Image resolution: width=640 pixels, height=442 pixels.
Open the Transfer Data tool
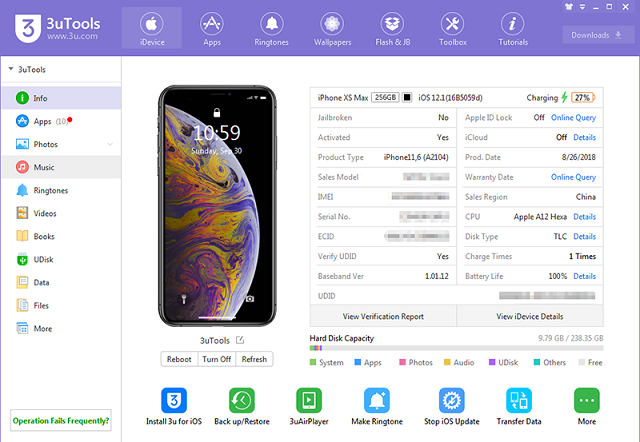[x=520, y=401]
